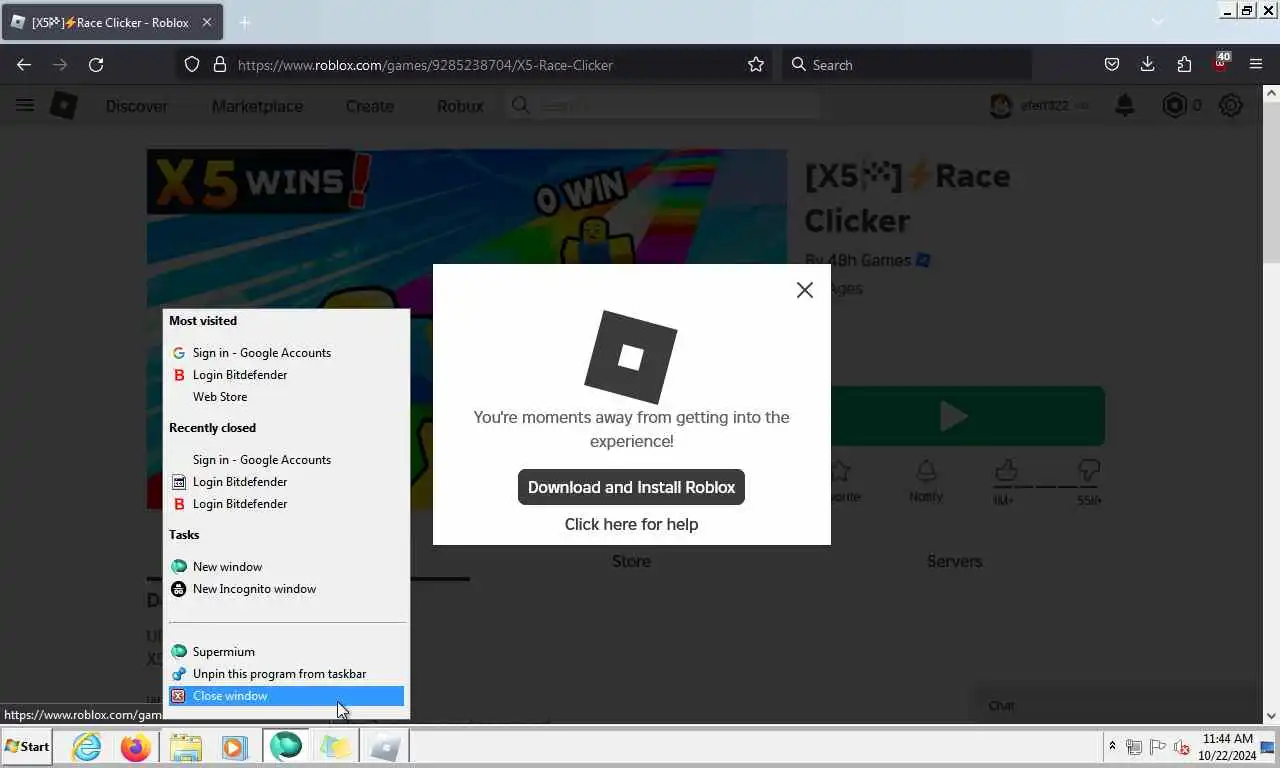This screenshot has width=1280, height=768.
Task: Open the Windows Start button
Action: tap(27, 747)
